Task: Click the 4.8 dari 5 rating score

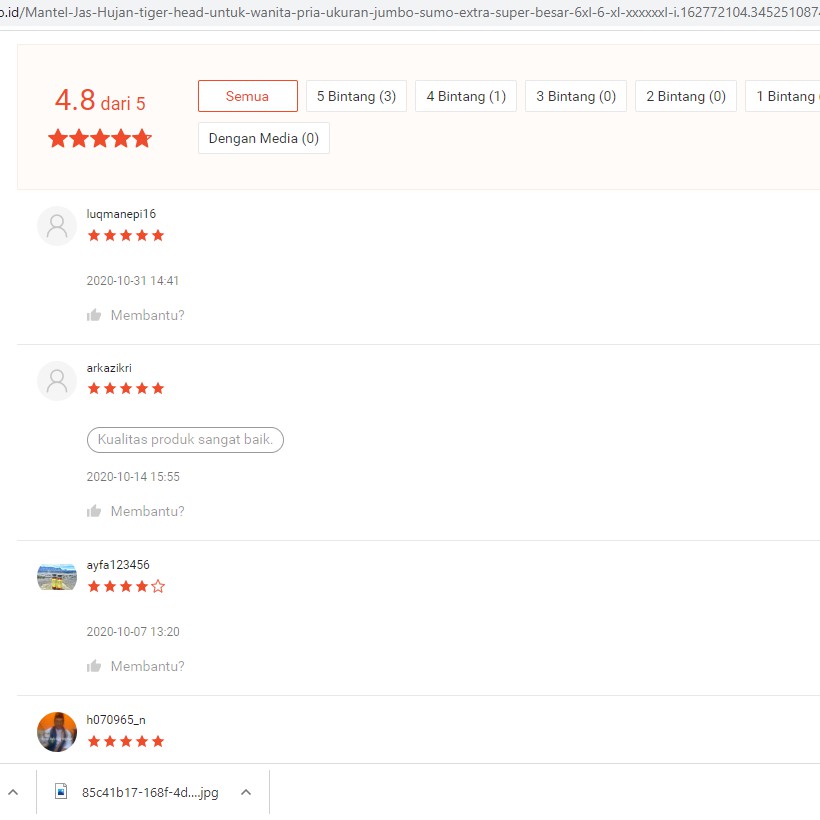Action: click(x=100, y=100)
